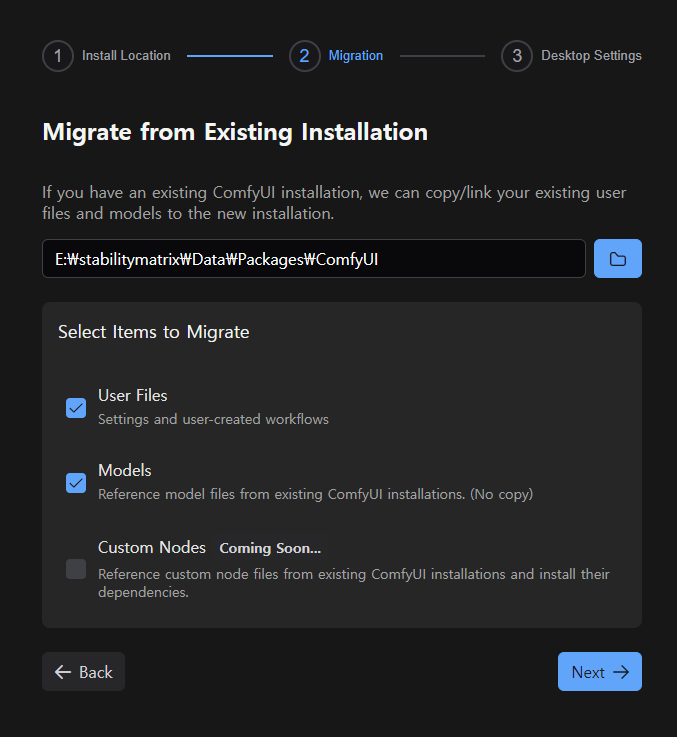The image size is (677, 737).
Task: Focus the existing ComfyUI path field
Action: click(x=314, y=259)
